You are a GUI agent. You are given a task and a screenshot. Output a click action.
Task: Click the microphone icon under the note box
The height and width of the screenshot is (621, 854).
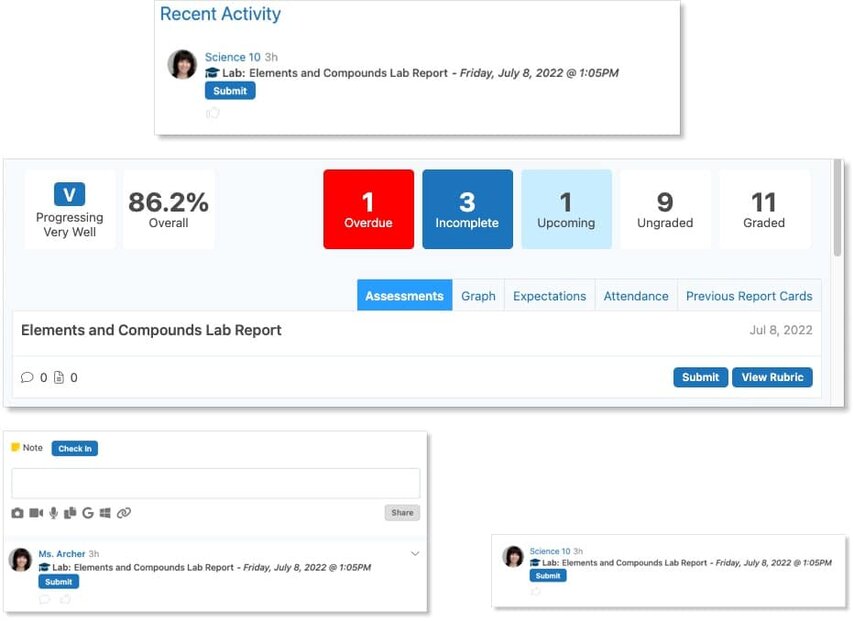point(54,513)
